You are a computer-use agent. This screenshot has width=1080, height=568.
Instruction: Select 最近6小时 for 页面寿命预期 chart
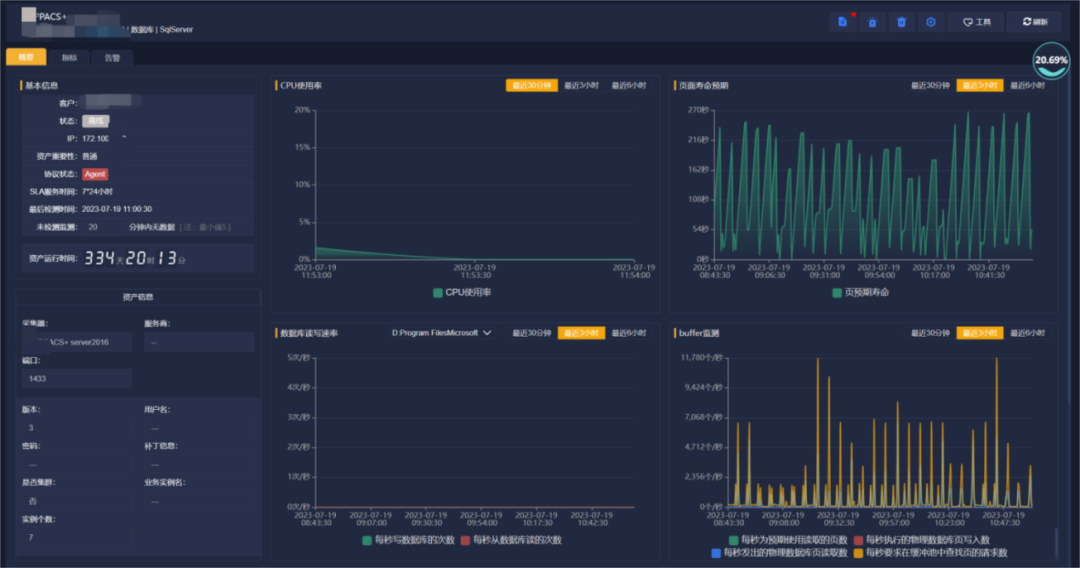tap(1028, 85)
